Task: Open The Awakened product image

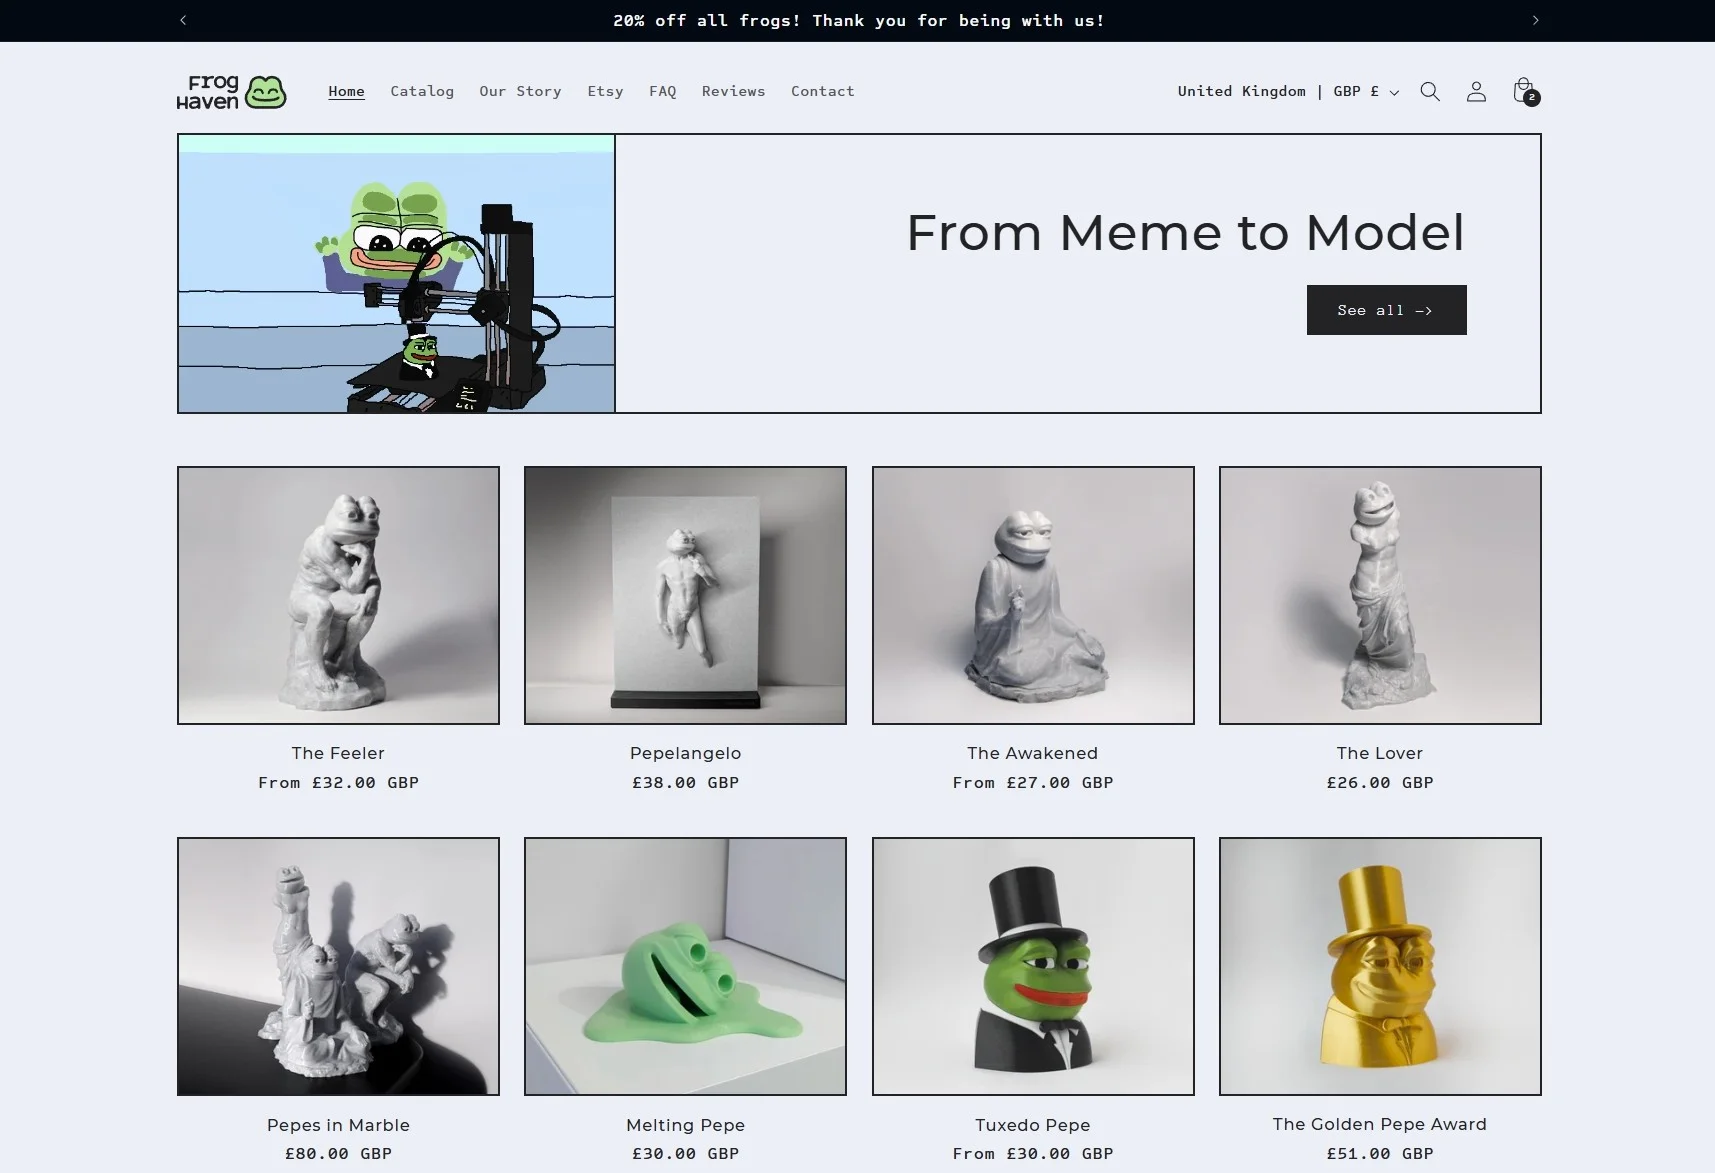Action: tap(1033, 595)
